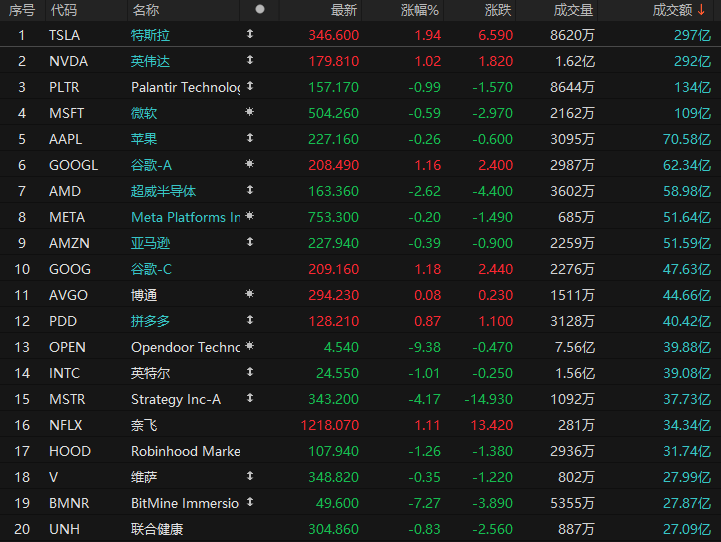Click the up-down arrow icon in AMD row
721x542 pixels.
(x=250, y=190)
